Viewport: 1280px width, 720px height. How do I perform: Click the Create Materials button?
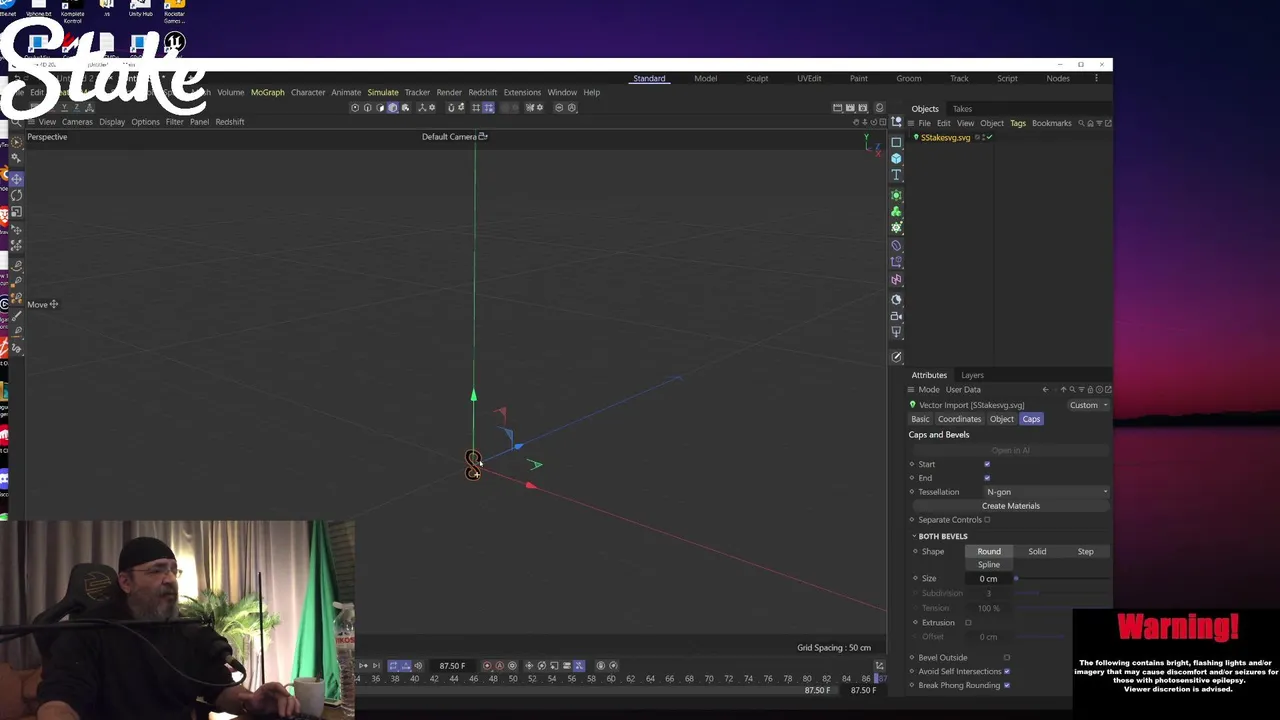(x=1010, y=506)
